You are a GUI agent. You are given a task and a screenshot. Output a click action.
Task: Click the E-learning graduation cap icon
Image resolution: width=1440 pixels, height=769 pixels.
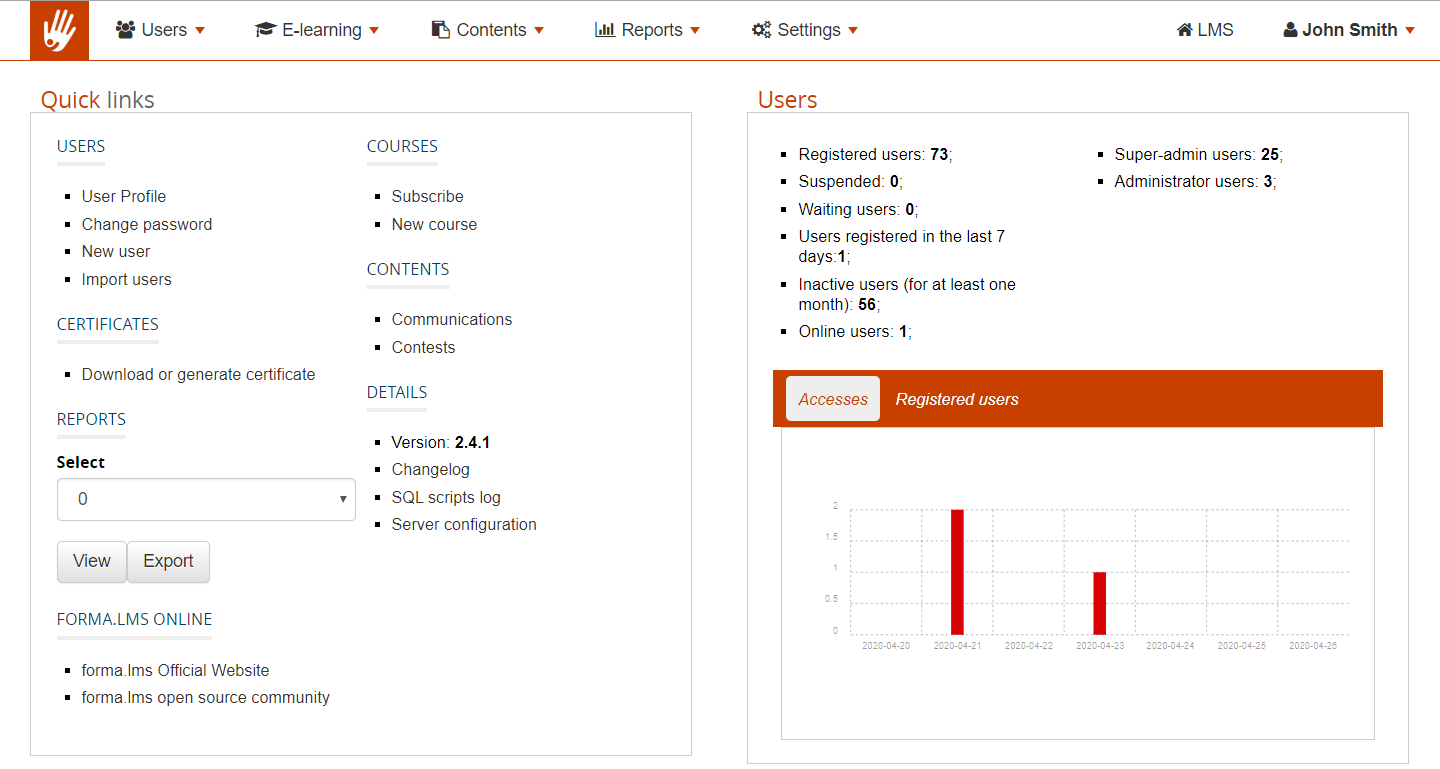pyautogui.click(x=265, y=30)
